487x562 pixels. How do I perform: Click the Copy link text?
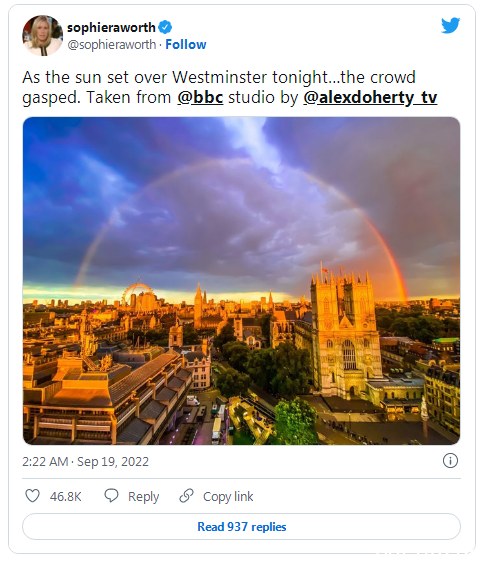[228, 496]
